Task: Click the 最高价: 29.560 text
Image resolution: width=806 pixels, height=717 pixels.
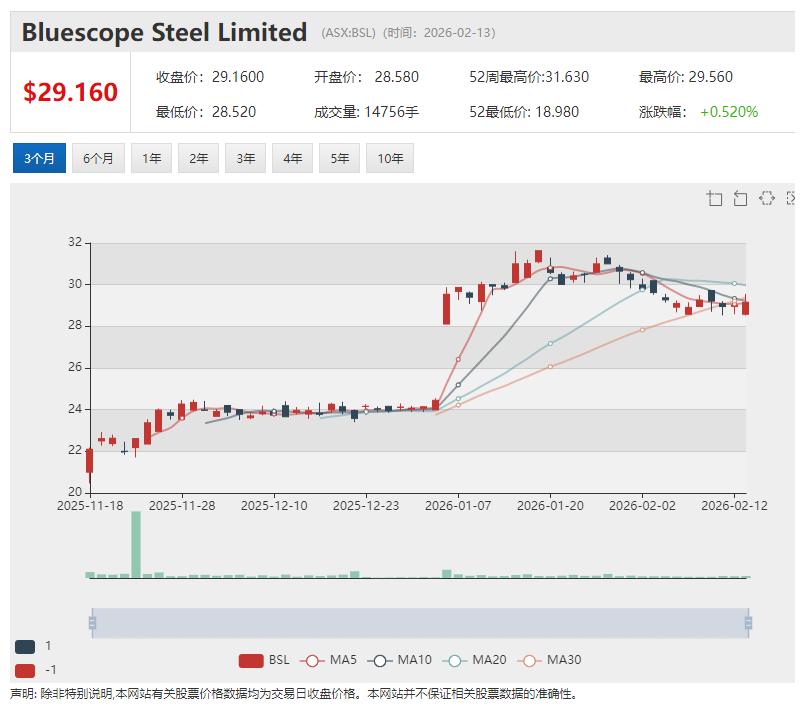Action: (686, 77)
